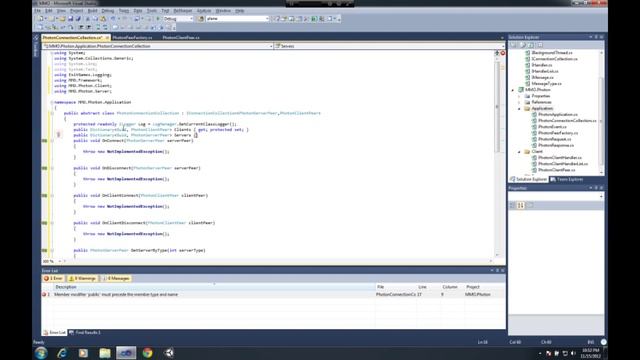Toggle the 0 Warnings filter button
Image resolution: width=640 pixels, height=360 pixels.
tap(82, 278)
